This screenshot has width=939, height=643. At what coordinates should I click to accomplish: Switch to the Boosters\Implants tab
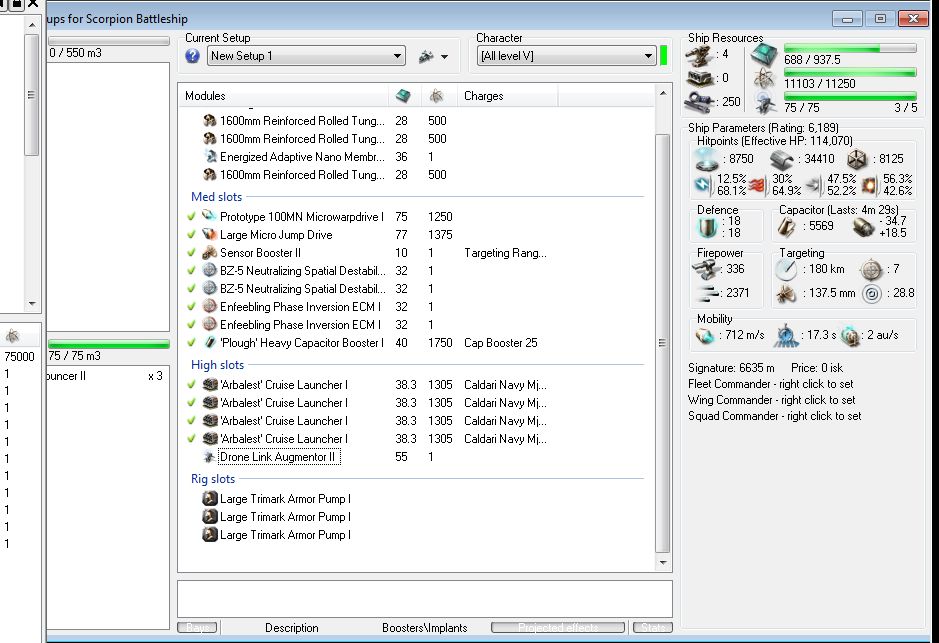pyautogui.click(x=425, y=627)
